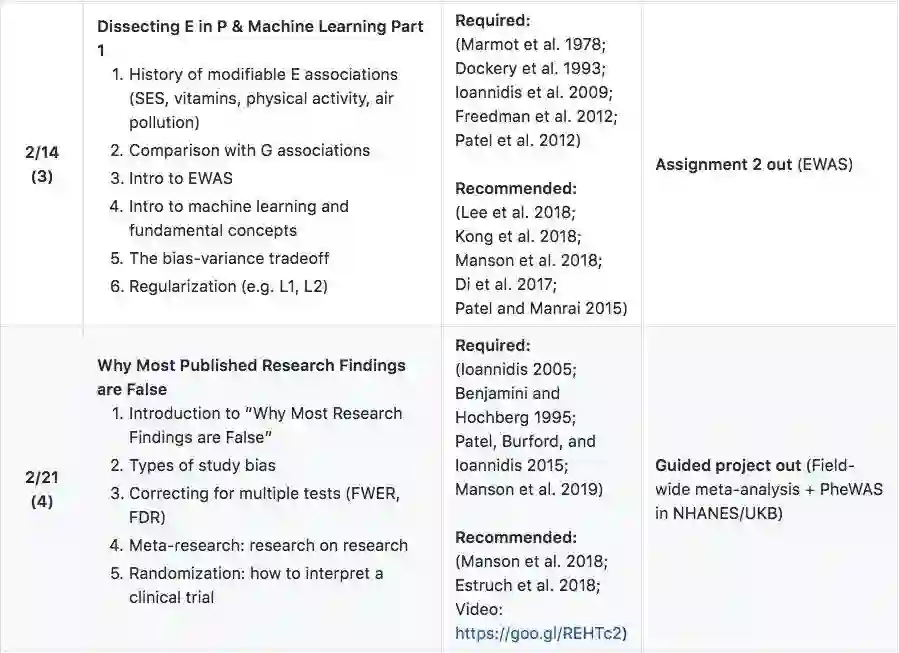Click the 2/14 date cell
The width and height of the screenshot is (899, 653).
coord(42,165)
